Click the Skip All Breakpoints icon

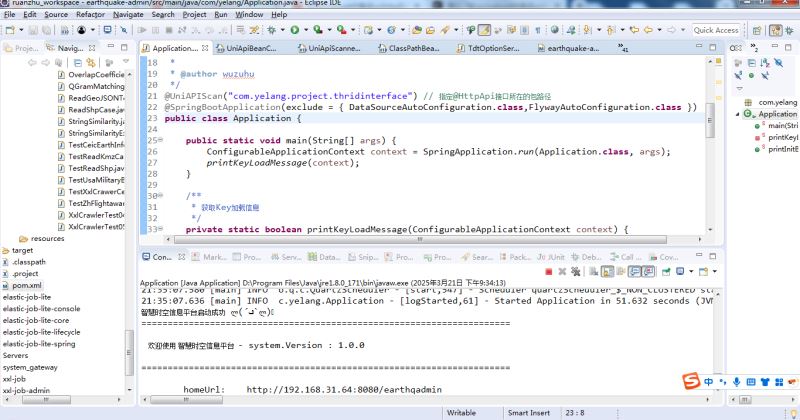123,30
